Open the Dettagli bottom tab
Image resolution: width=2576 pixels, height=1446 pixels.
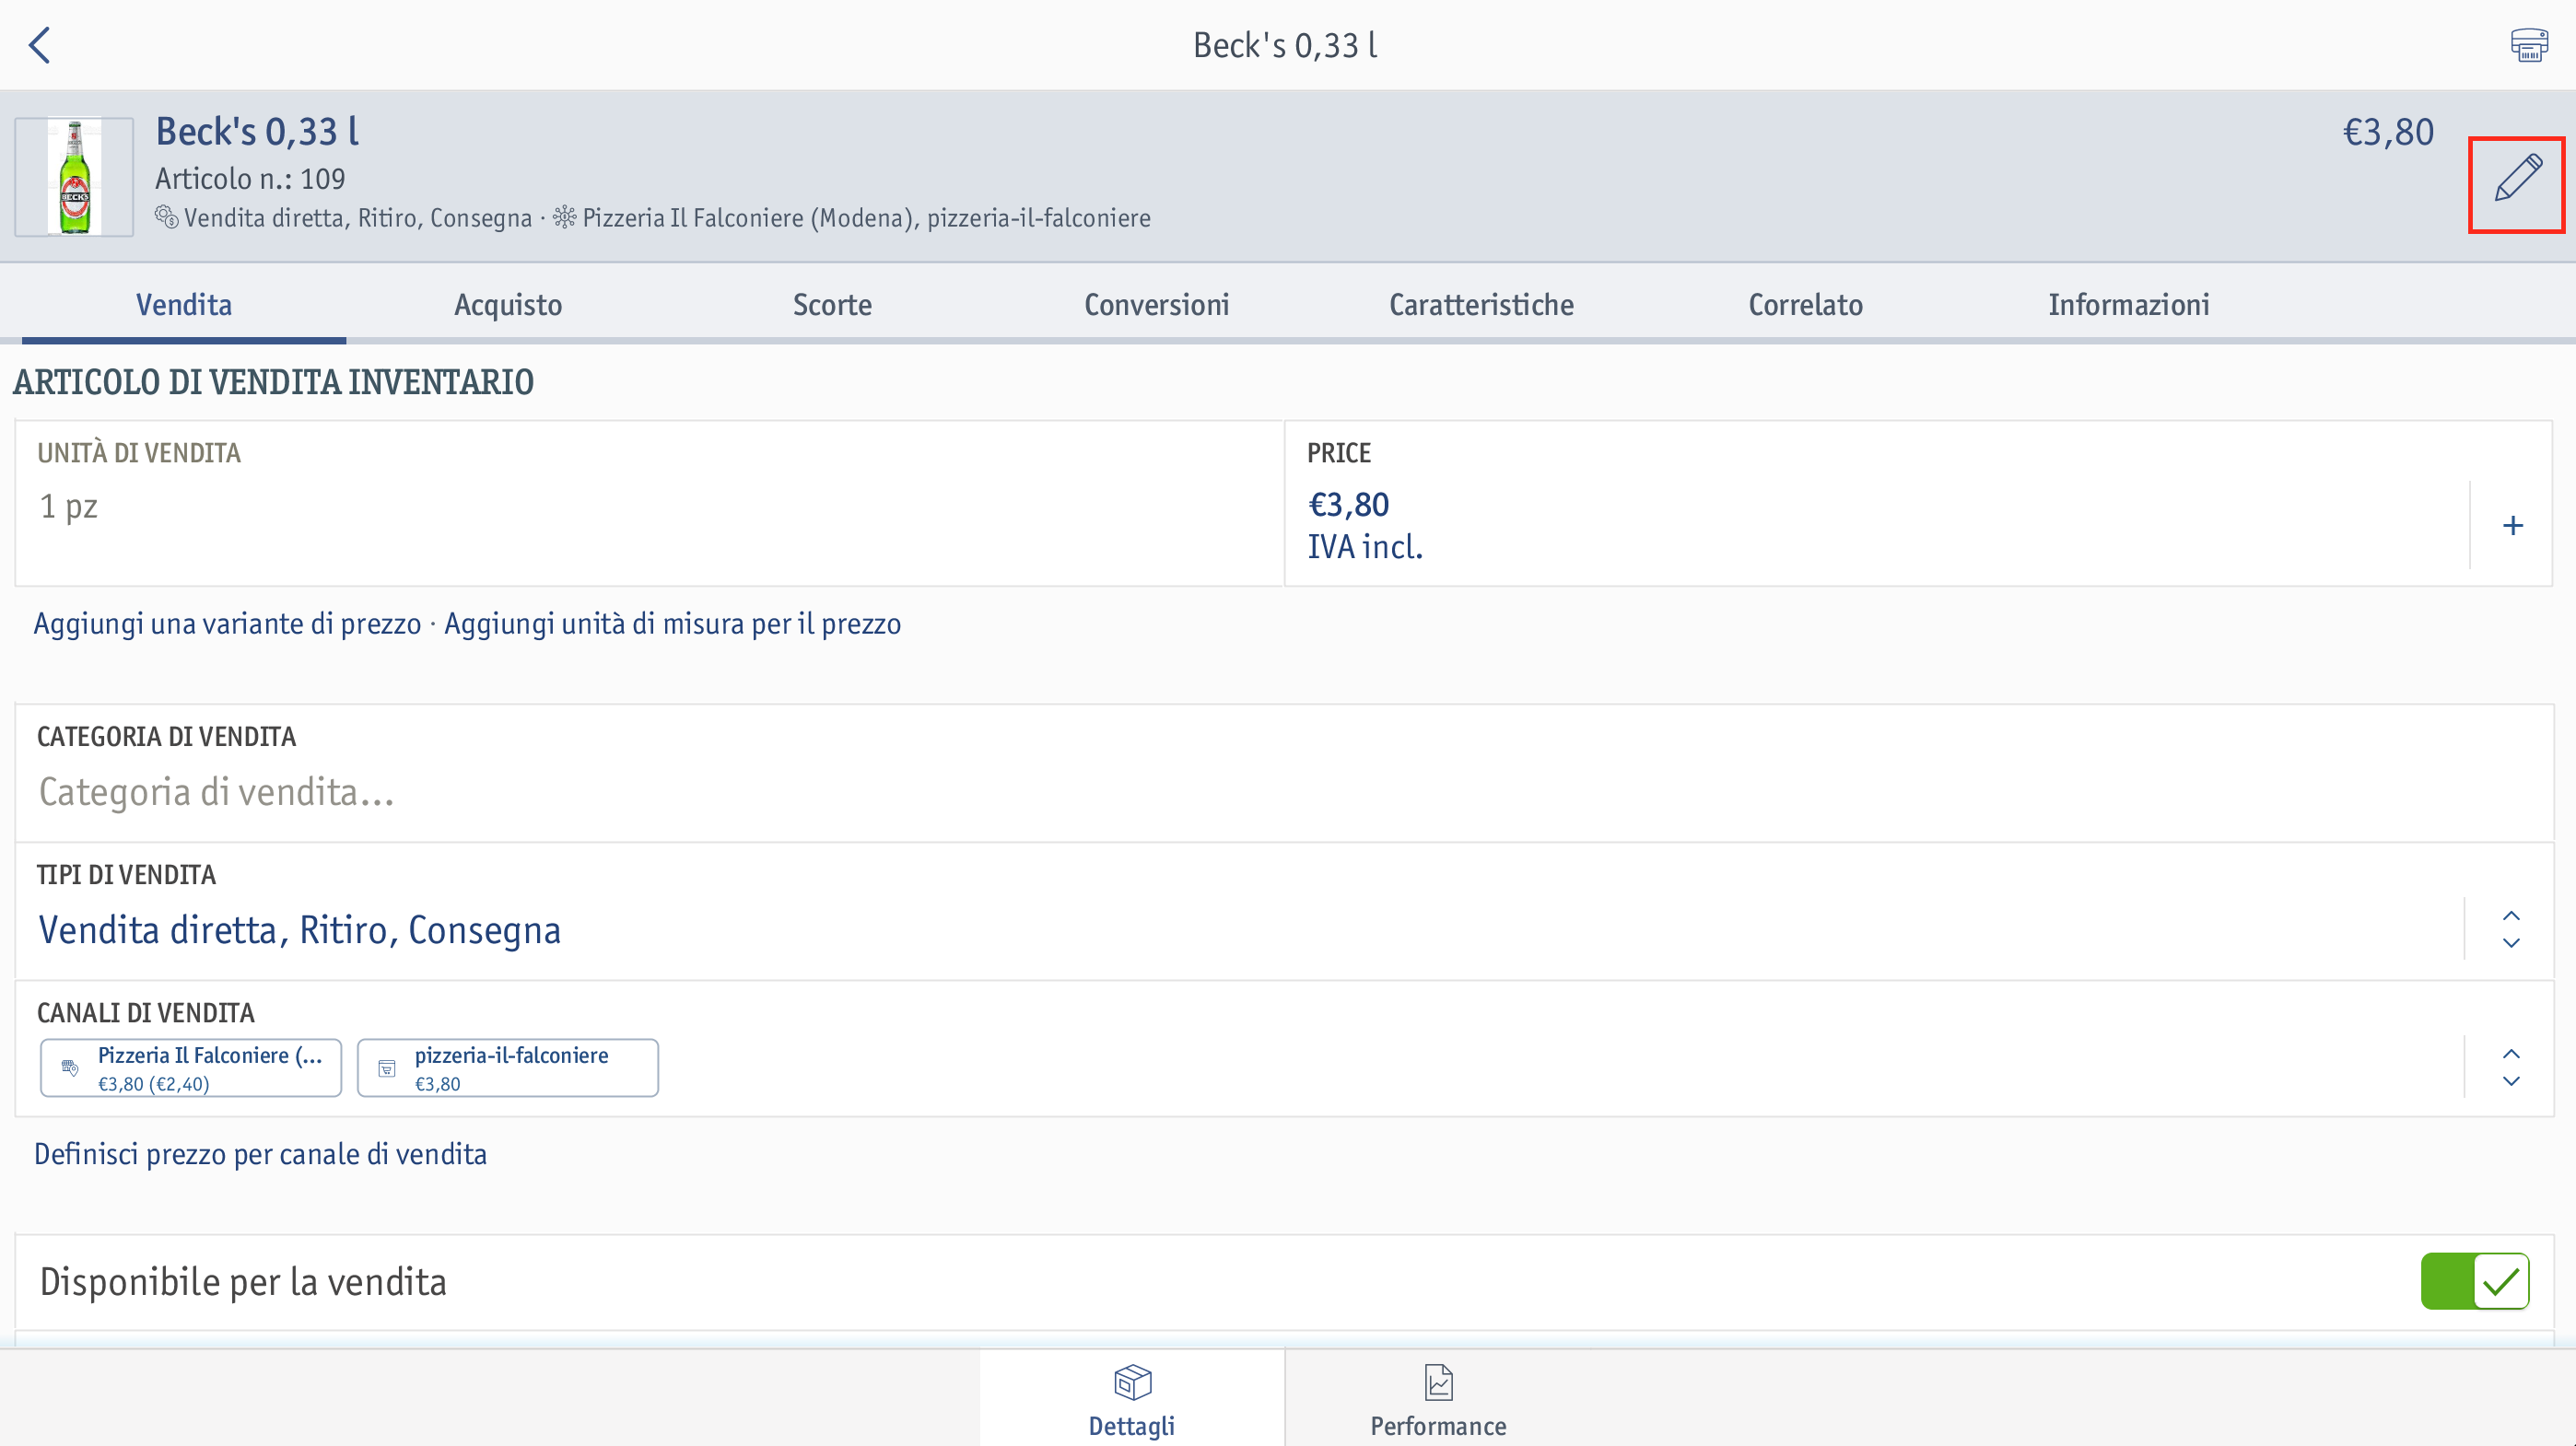tap(1132, 1400)
